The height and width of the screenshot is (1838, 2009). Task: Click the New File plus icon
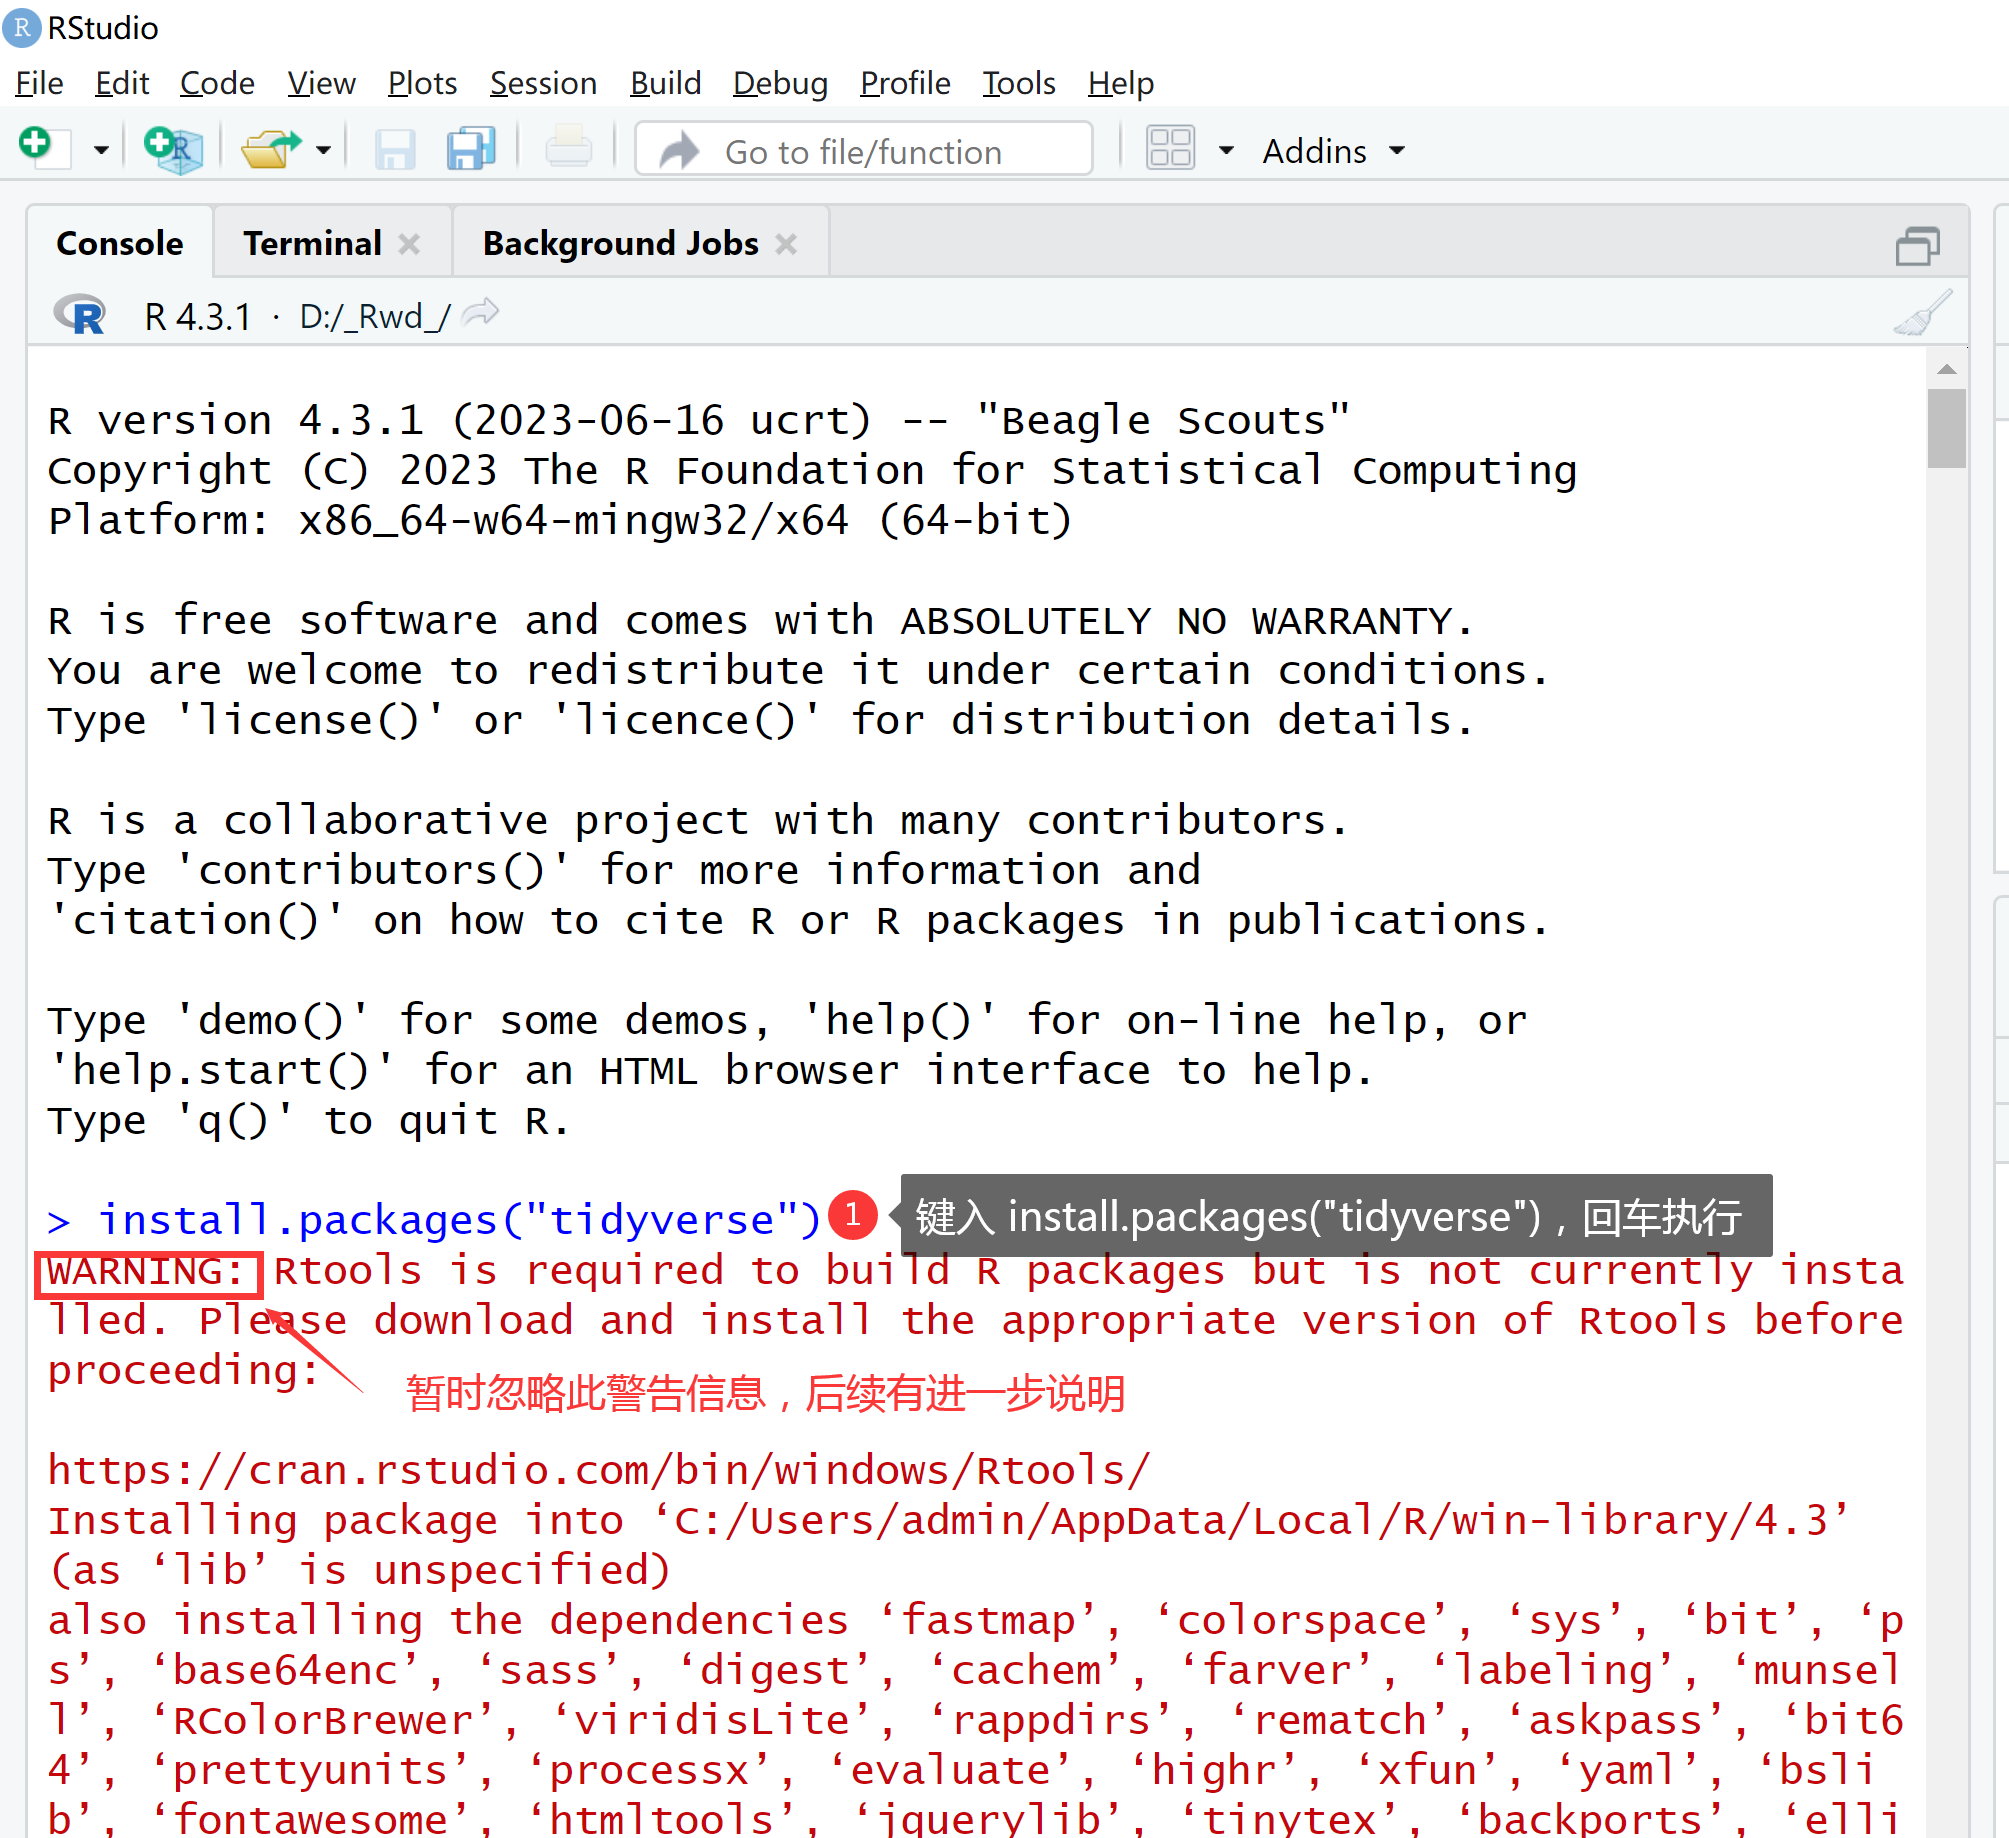pos(43,149)
